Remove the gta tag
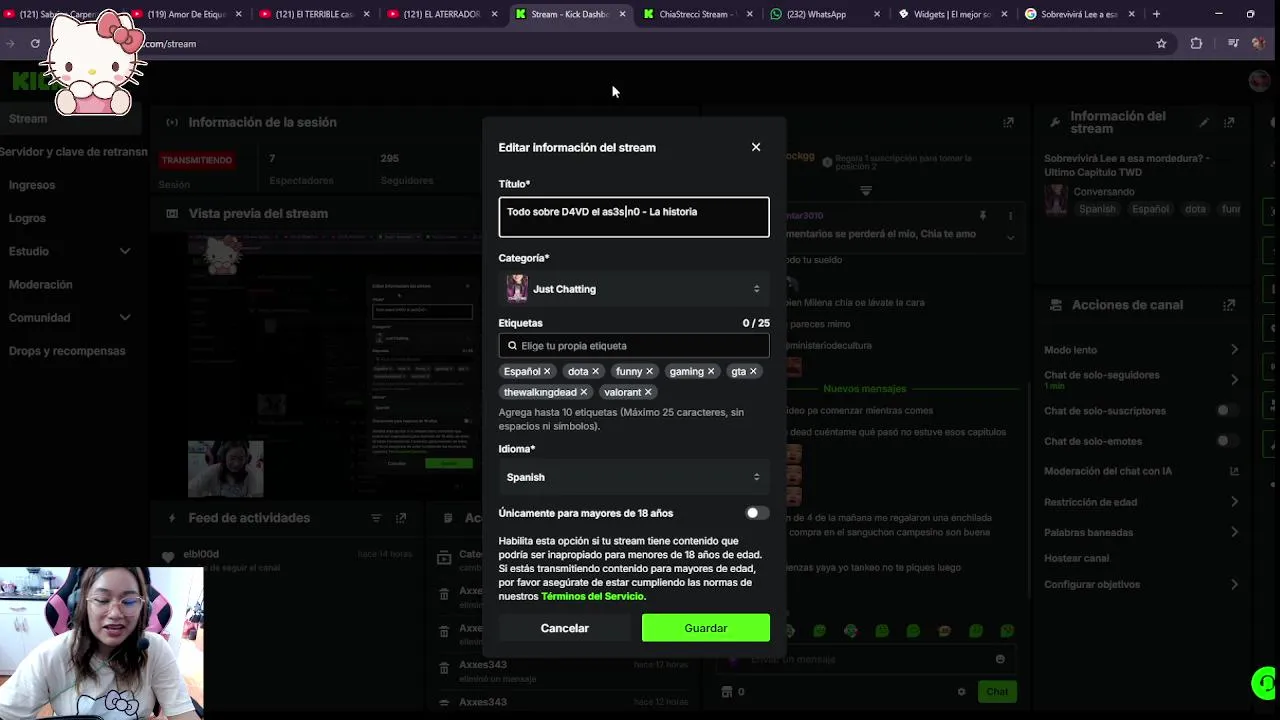This screenshot has width=1280, height=720. coord(753,371)
